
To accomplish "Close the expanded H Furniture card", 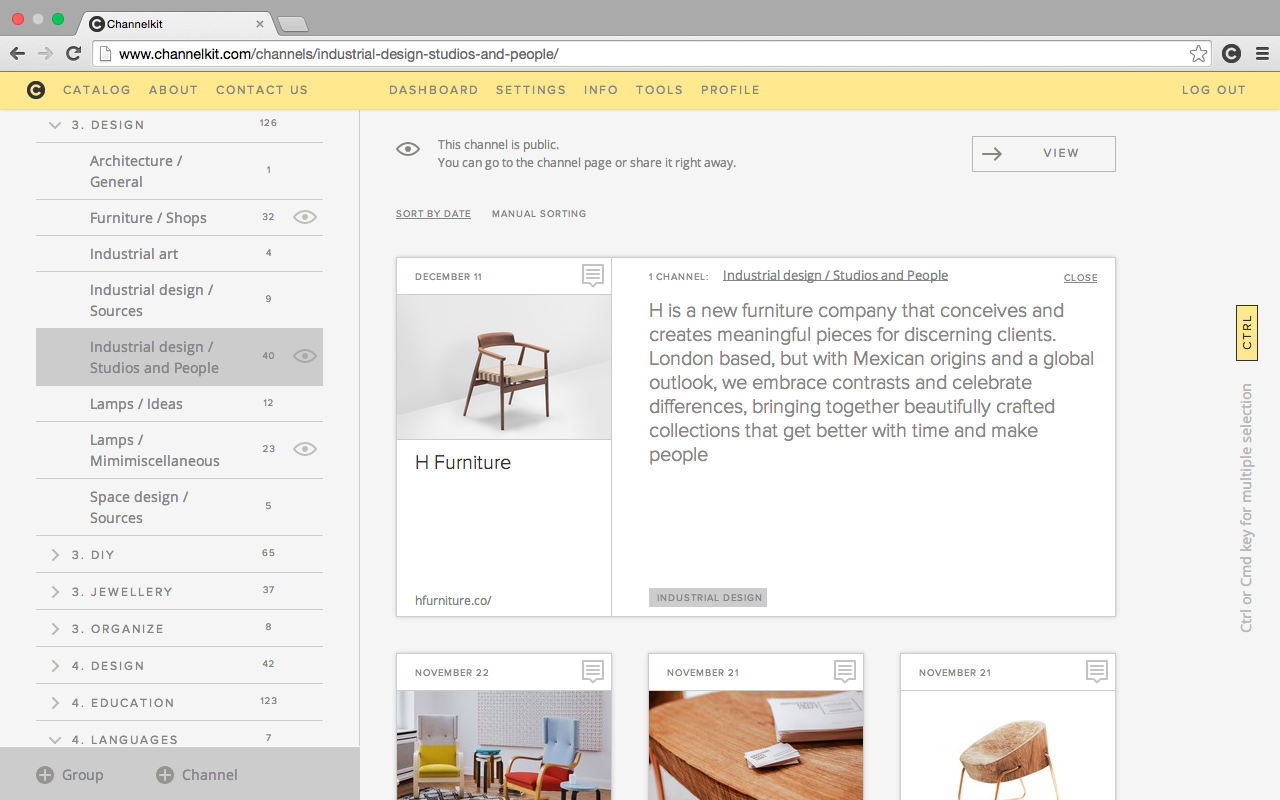I will pos(1080,278).
